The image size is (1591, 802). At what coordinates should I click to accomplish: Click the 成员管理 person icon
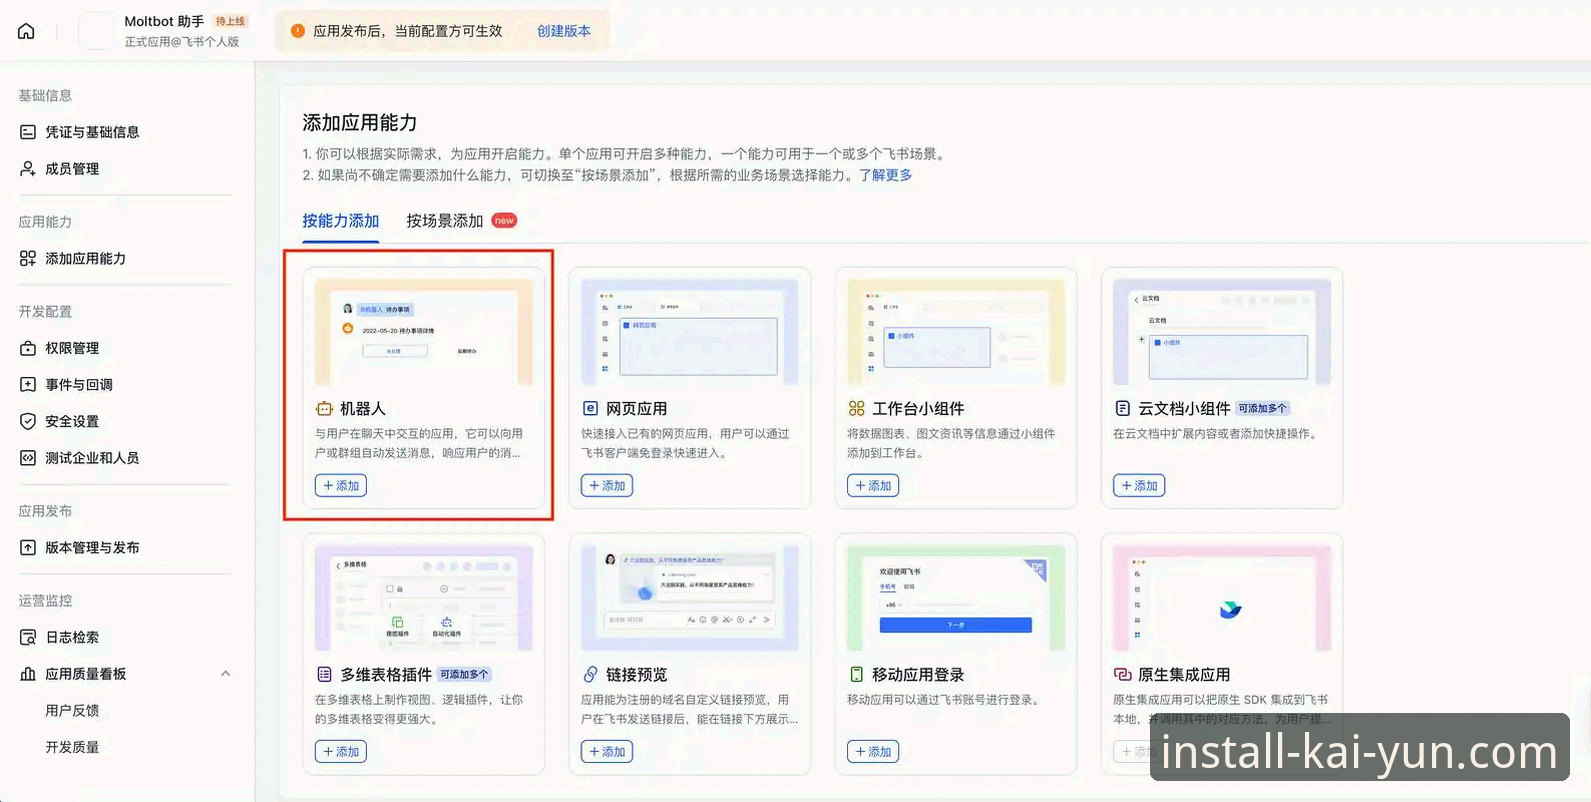pos(28,169)
